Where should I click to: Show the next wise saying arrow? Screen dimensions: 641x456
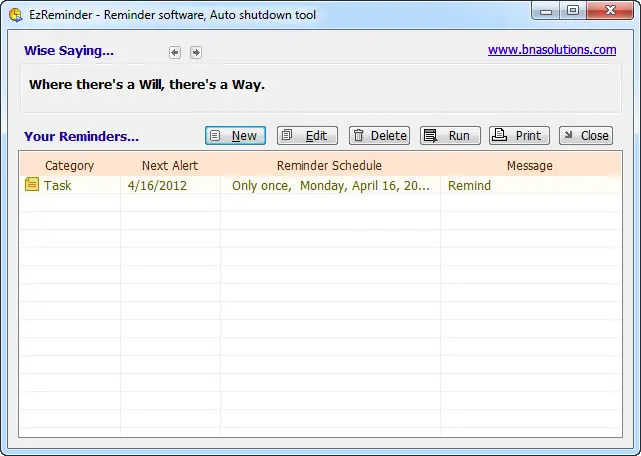[x=196, y=52]
